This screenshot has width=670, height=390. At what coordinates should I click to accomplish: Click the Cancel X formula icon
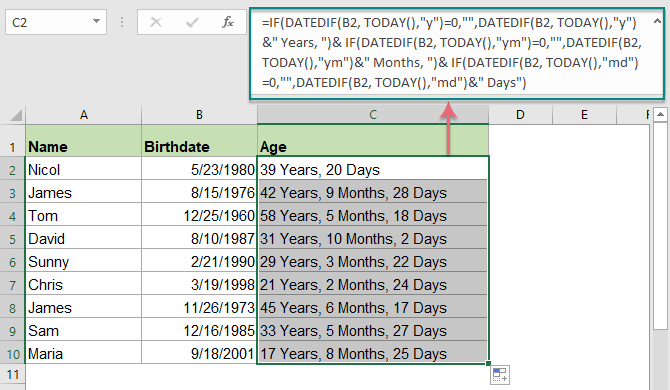pos(156,22)
